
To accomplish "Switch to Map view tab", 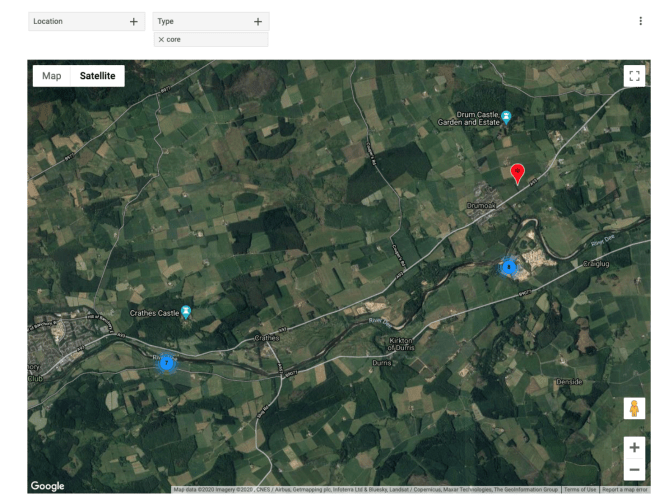I will pyautogui.click(x=51, y=76).
